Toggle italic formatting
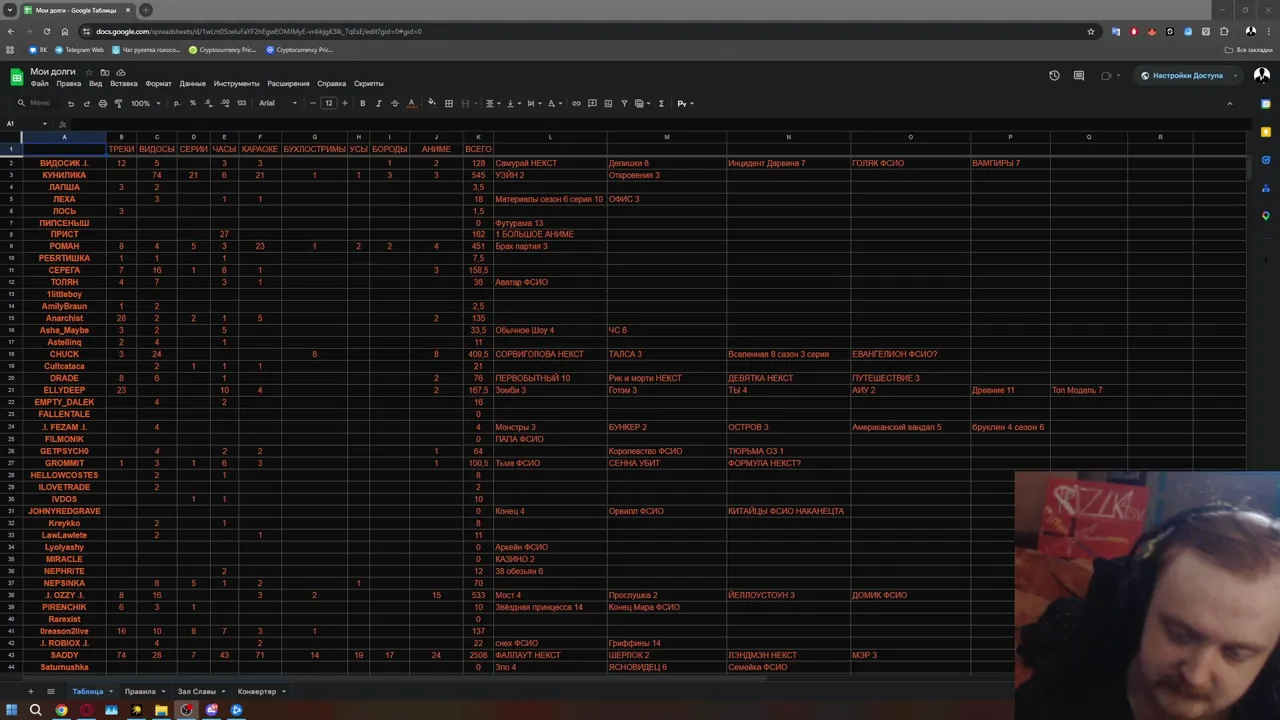The width and height of the screenshot is (1280, 720). [x=379, y=103]
